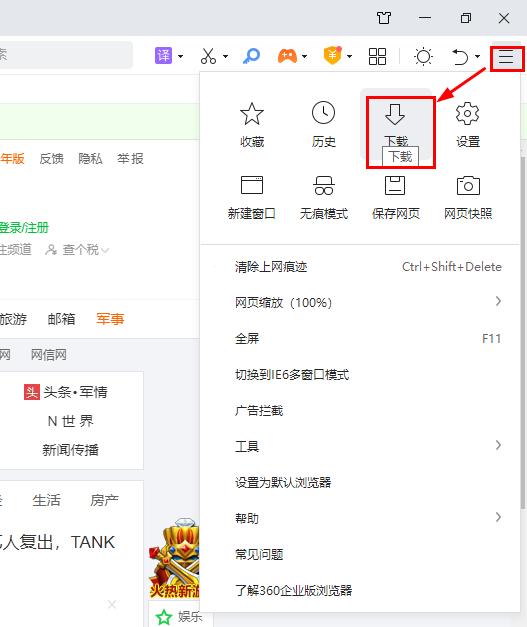
Task: Click the 反馈 feedback link
Action: pyautogui.click(x=52, y=159)
